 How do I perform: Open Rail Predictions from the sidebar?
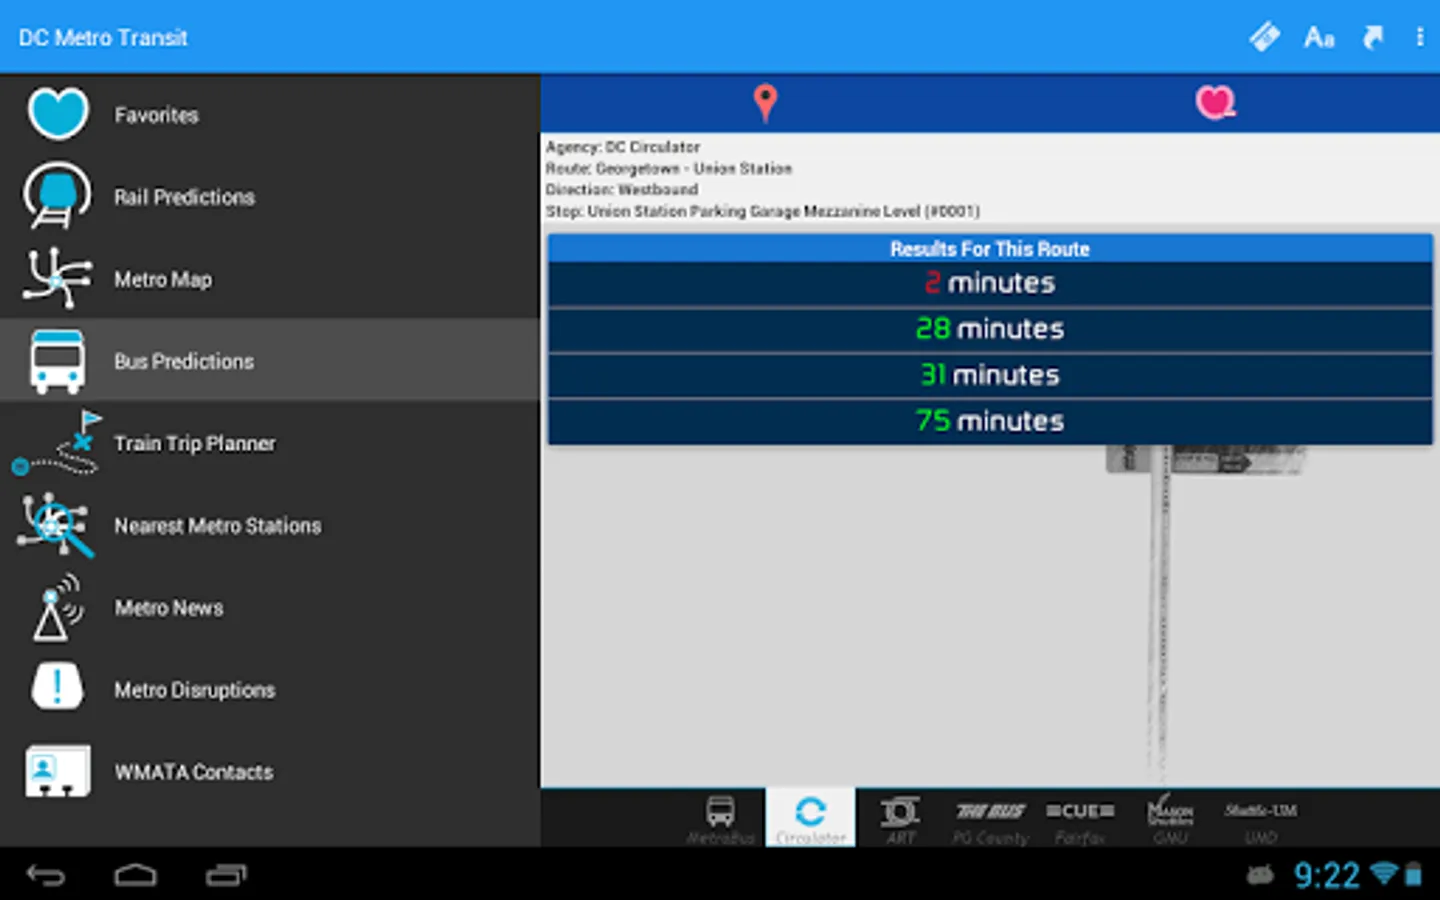(270, 197)
